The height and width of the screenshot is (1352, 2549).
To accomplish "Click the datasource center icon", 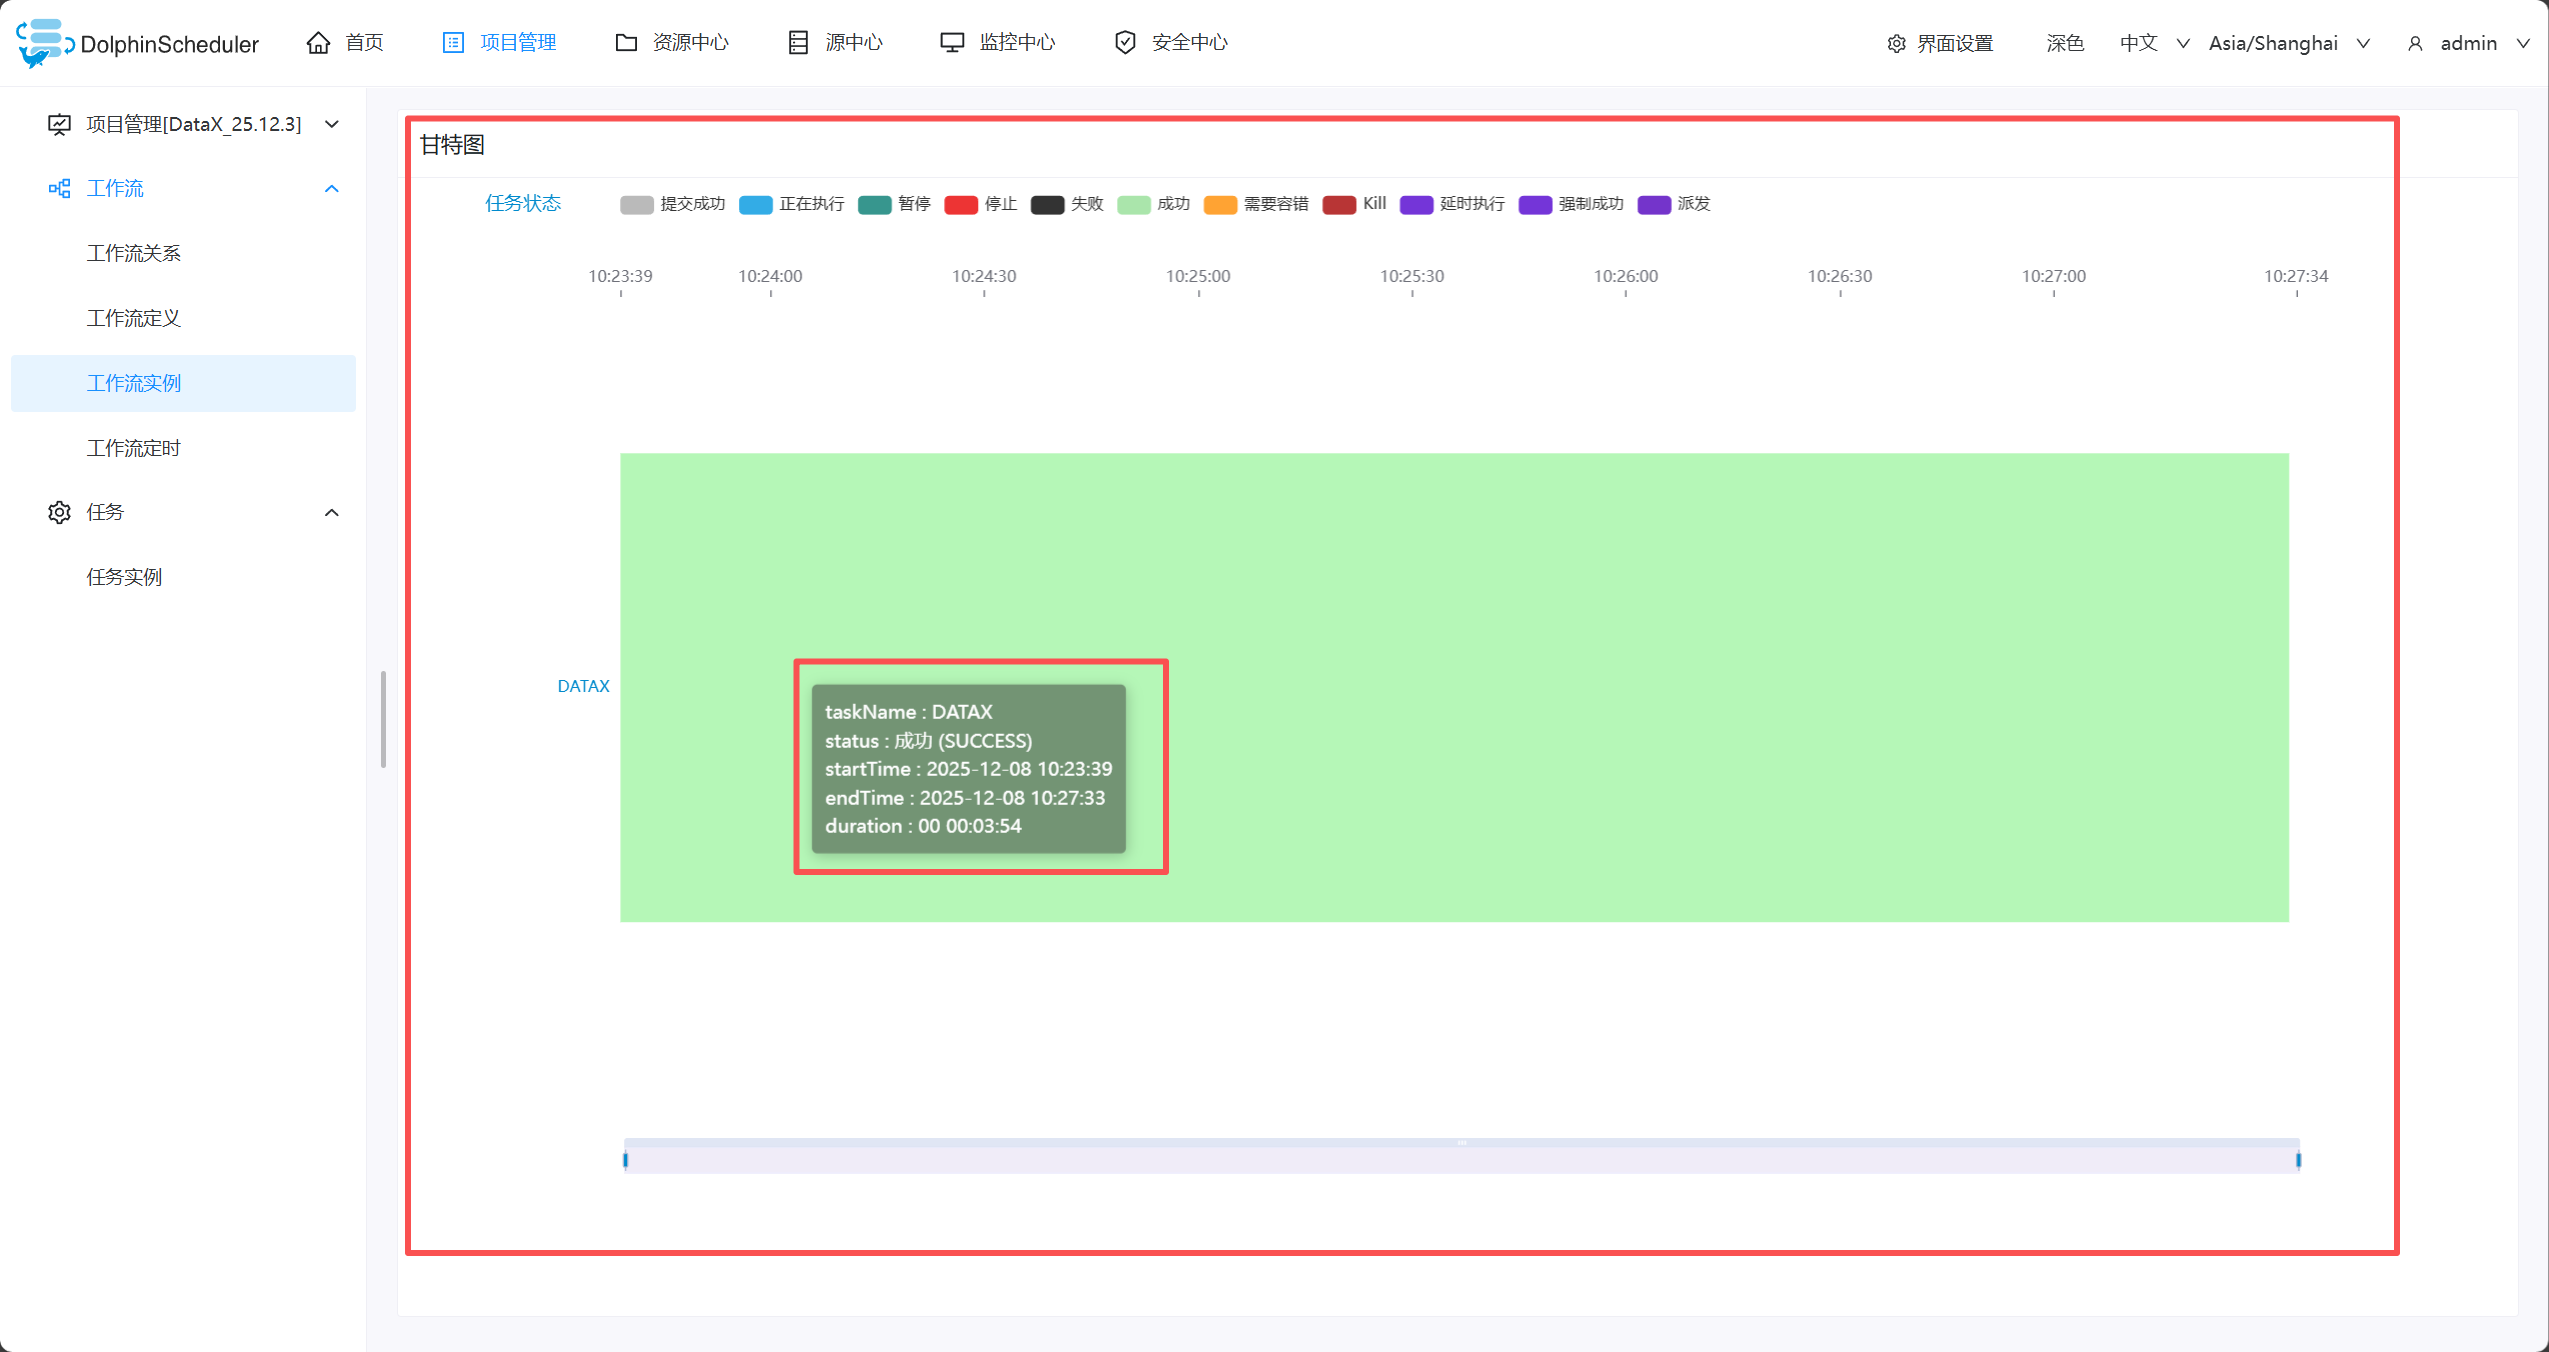I will (x=798, y=42).
